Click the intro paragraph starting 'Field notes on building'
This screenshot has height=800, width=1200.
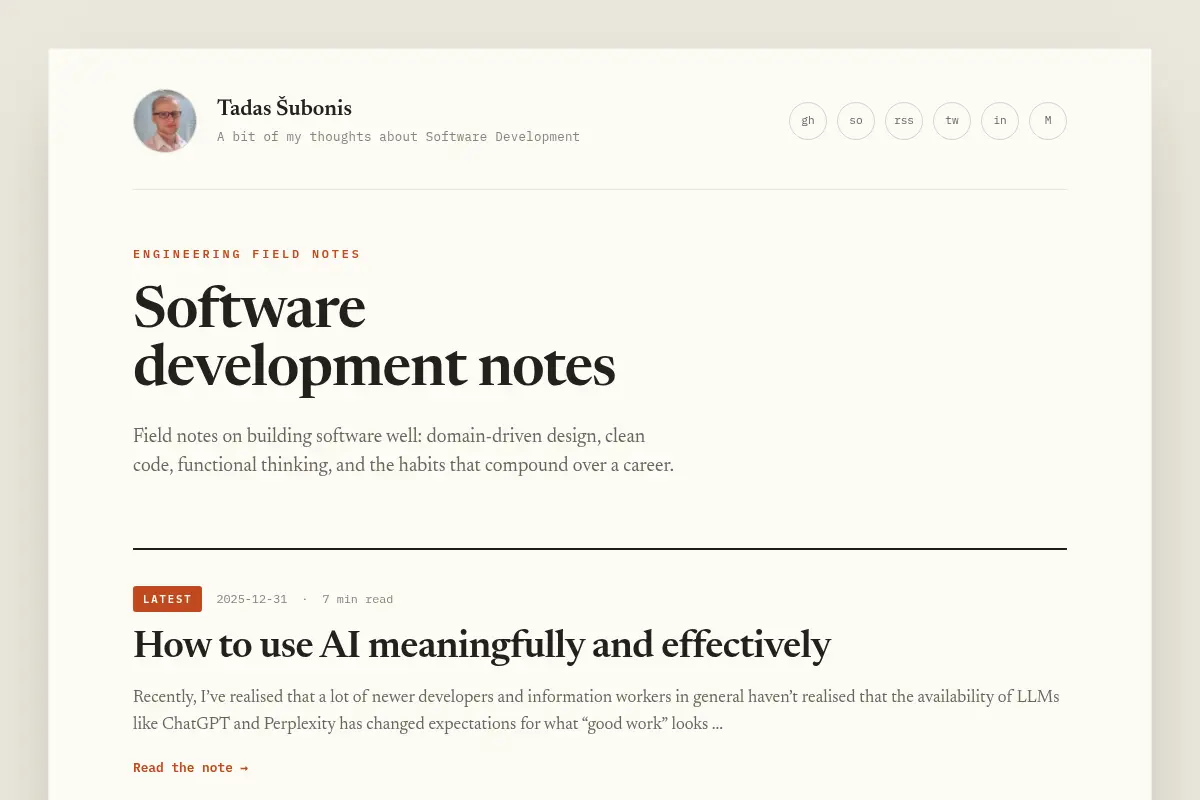click(x=403, y=451)
